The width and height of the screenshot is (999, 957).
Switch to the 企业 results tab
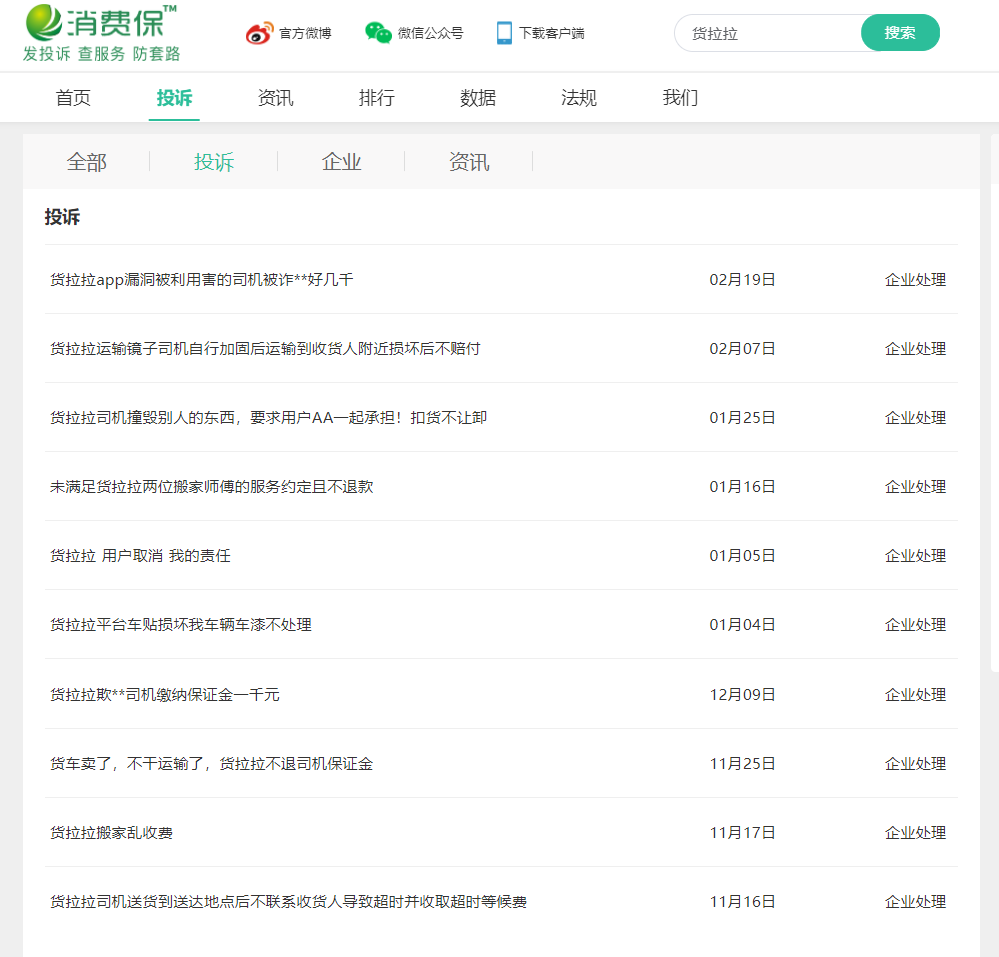(x=341, y=162)
